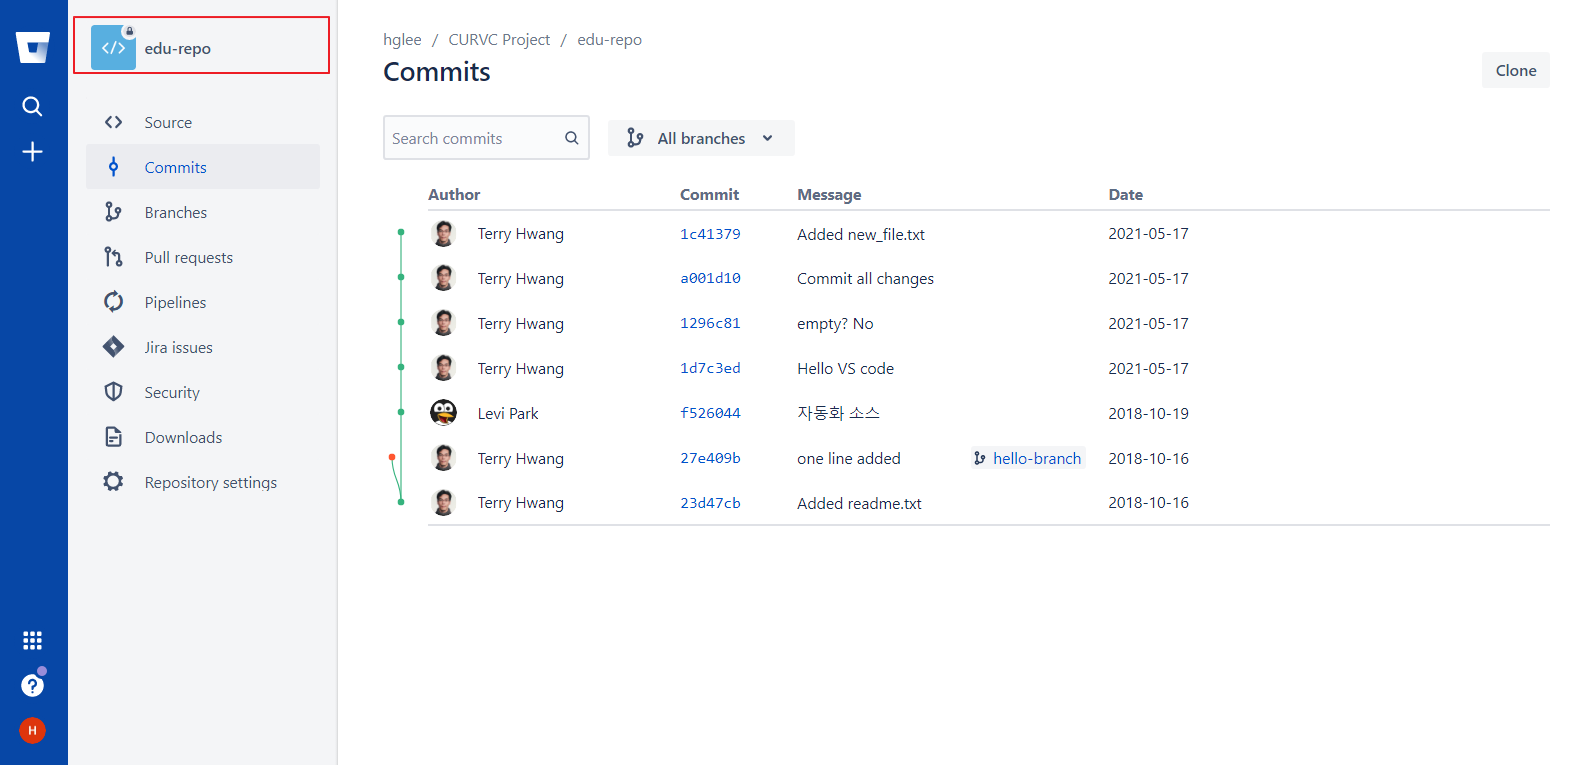The width and height of the screenshot is (1584, 765).
Task: Click Levi Park's penguin avatar
Action: coord(443,413)
